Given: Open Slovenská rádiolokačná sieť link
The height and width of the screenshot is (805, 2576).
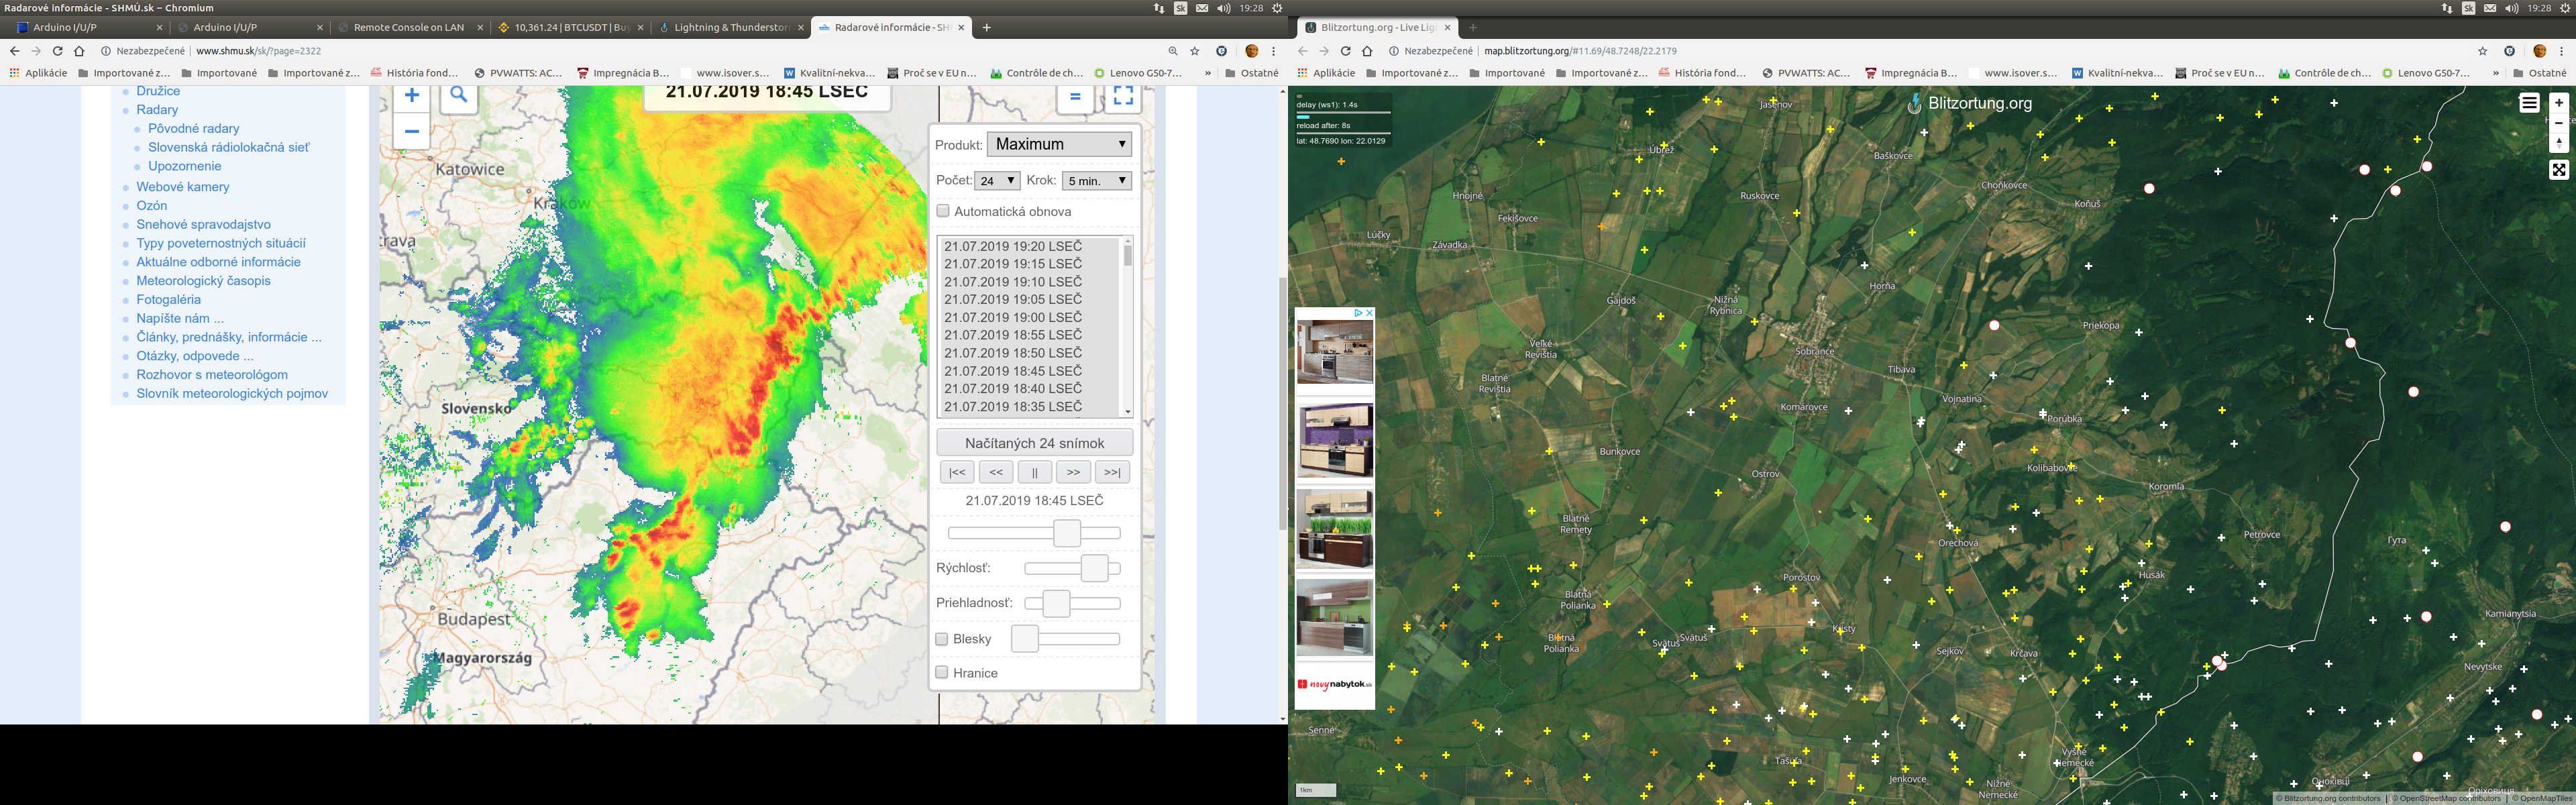Looking at the screenshot, I should [229, 147].
